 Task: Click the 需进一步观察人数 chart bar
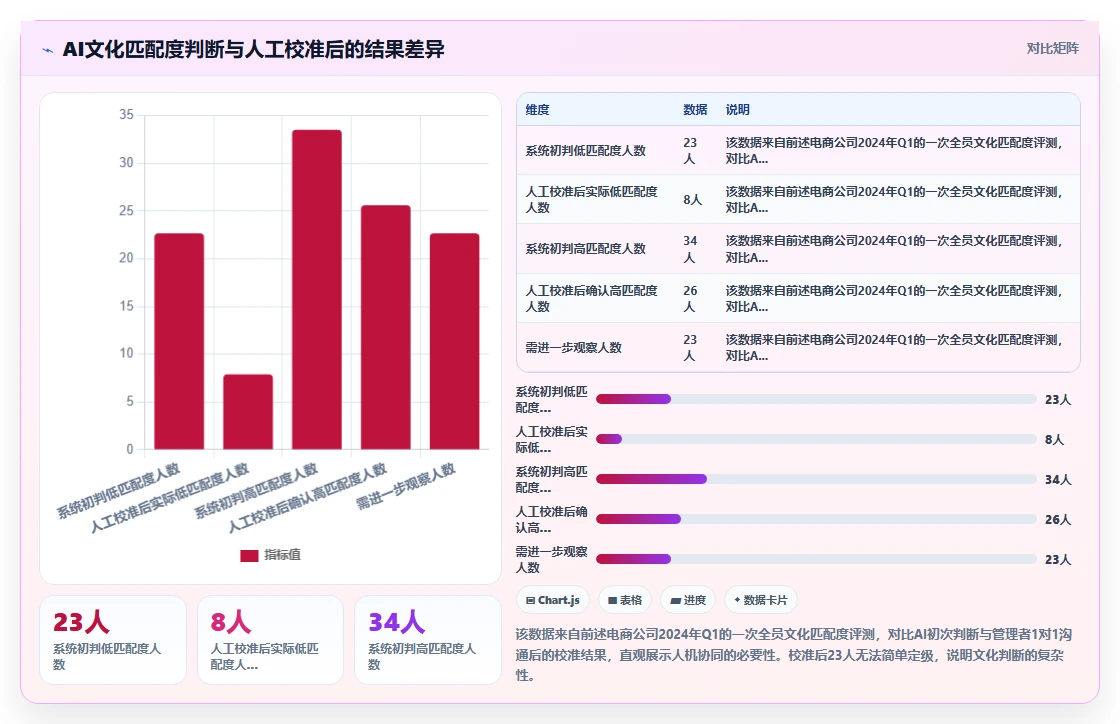[454, 341]
